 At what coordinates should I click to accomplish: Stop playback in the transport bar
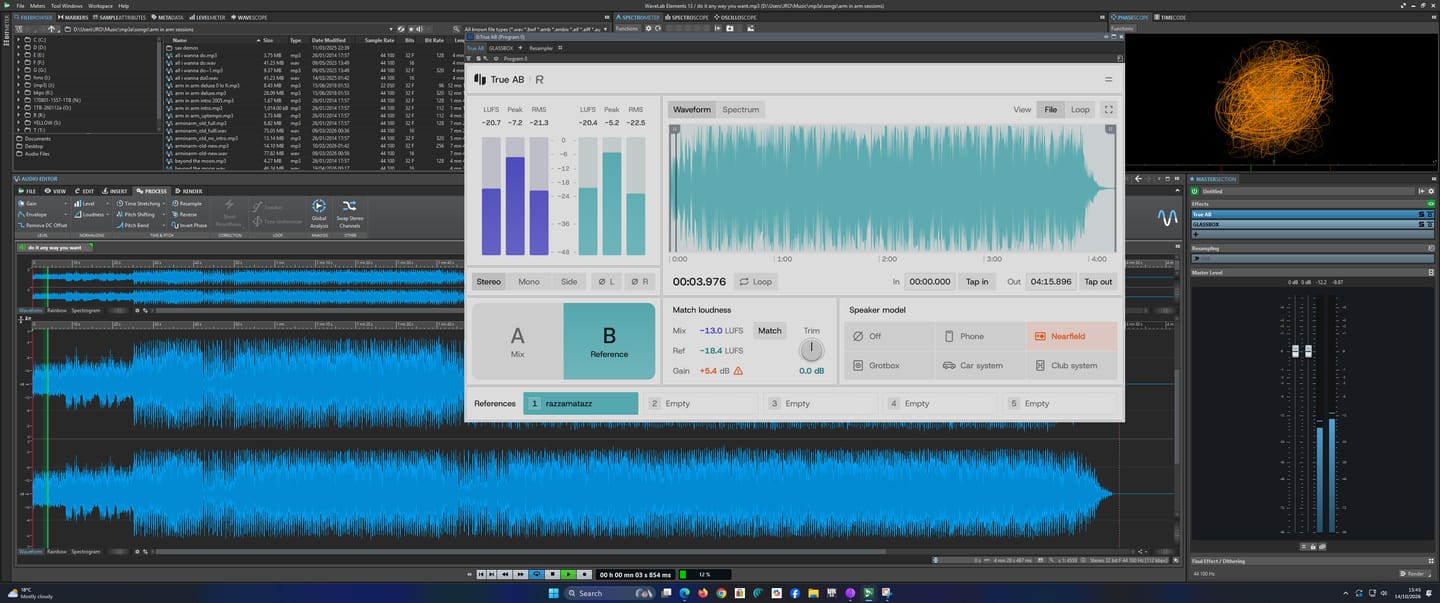tap(552, 574)
